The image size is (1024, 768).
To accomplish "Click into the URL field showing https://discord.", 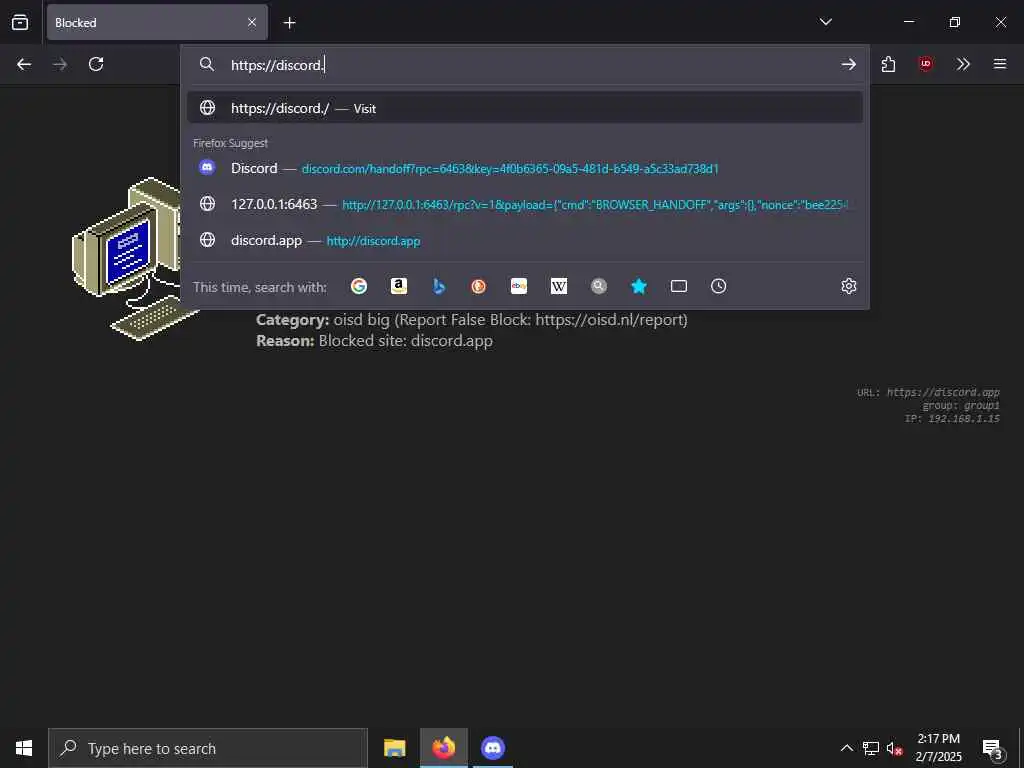I will pos(529,65).
